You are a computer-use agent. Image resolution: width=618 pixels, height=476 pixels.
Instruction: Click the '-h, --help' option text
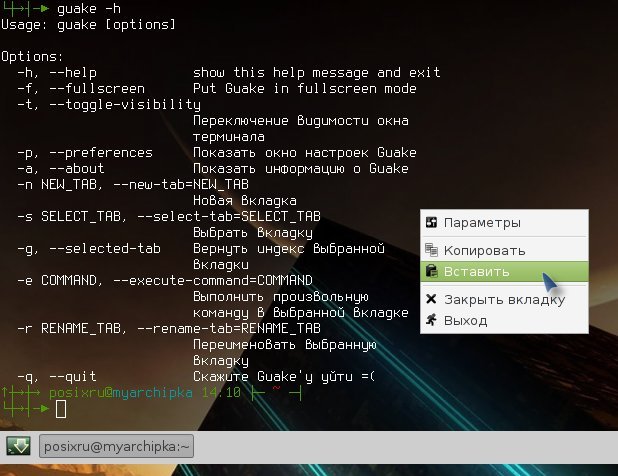pyautogui.click(x=57, y=73)
